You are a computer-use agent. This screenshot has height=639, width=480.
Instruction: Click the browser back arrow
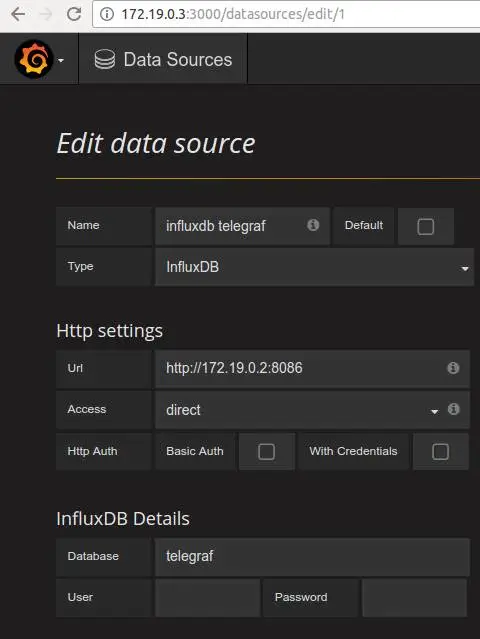click(18, 14)
